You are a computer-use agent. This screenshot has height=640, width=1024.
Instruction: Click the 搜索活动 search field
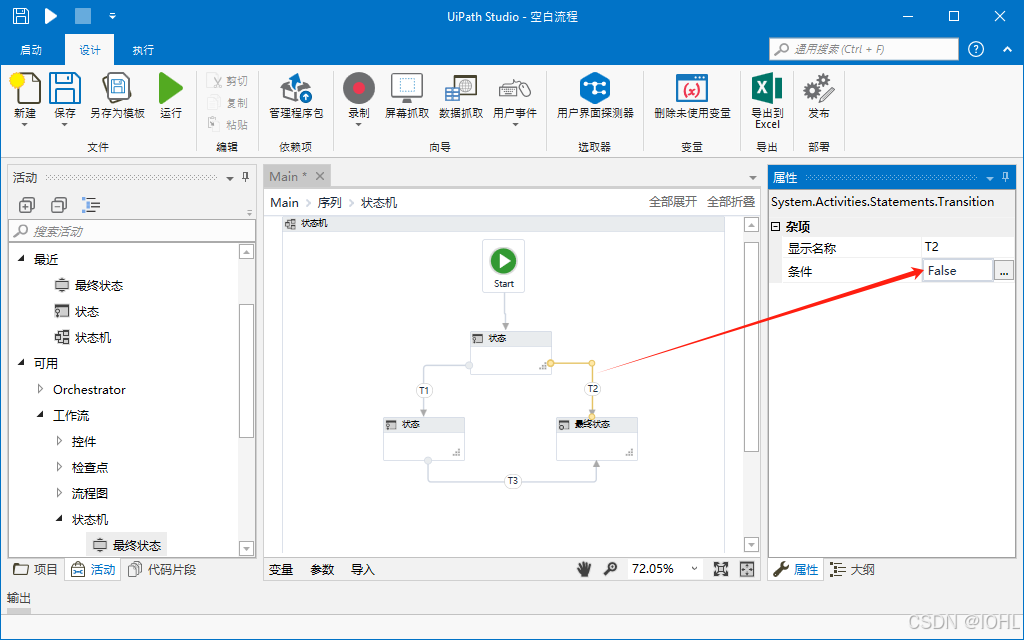point(132,231)
